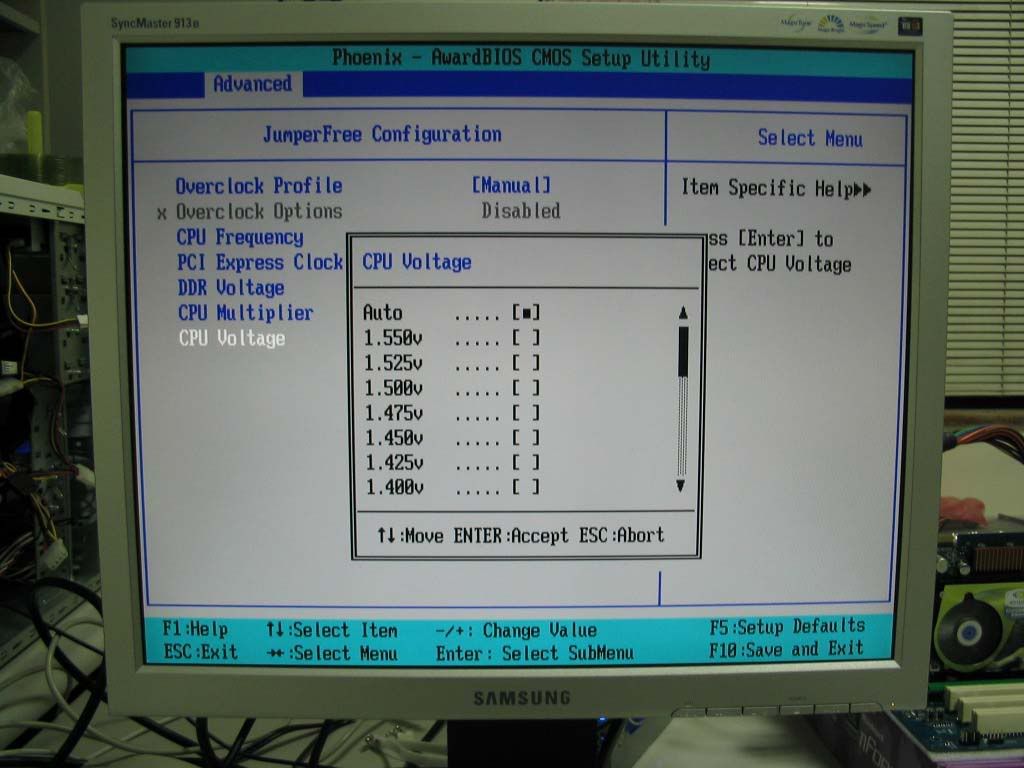Select the Advanced tab

(252, 84)
